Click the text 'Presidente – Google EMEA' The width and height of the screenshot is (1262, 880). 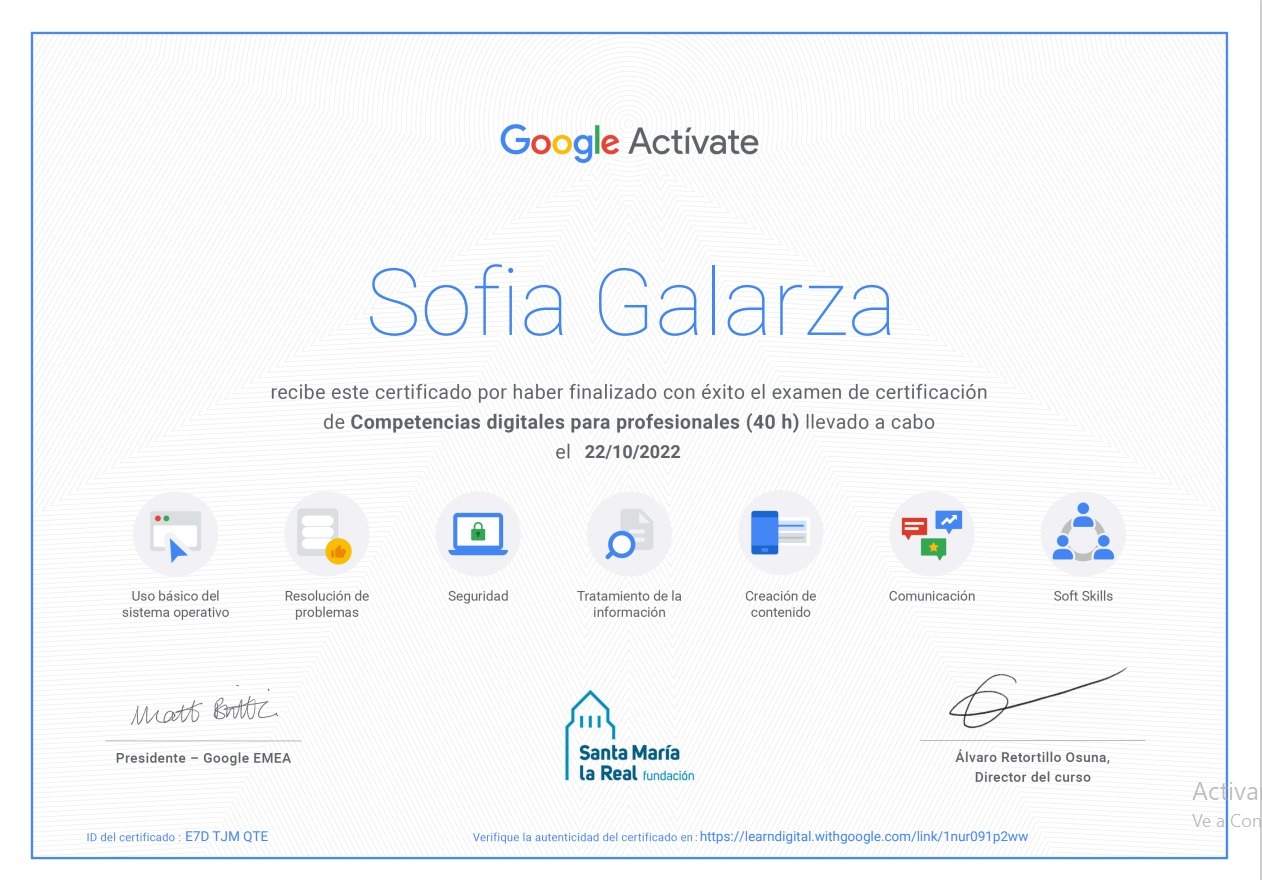pyautogui.click(x=203, y=758)
